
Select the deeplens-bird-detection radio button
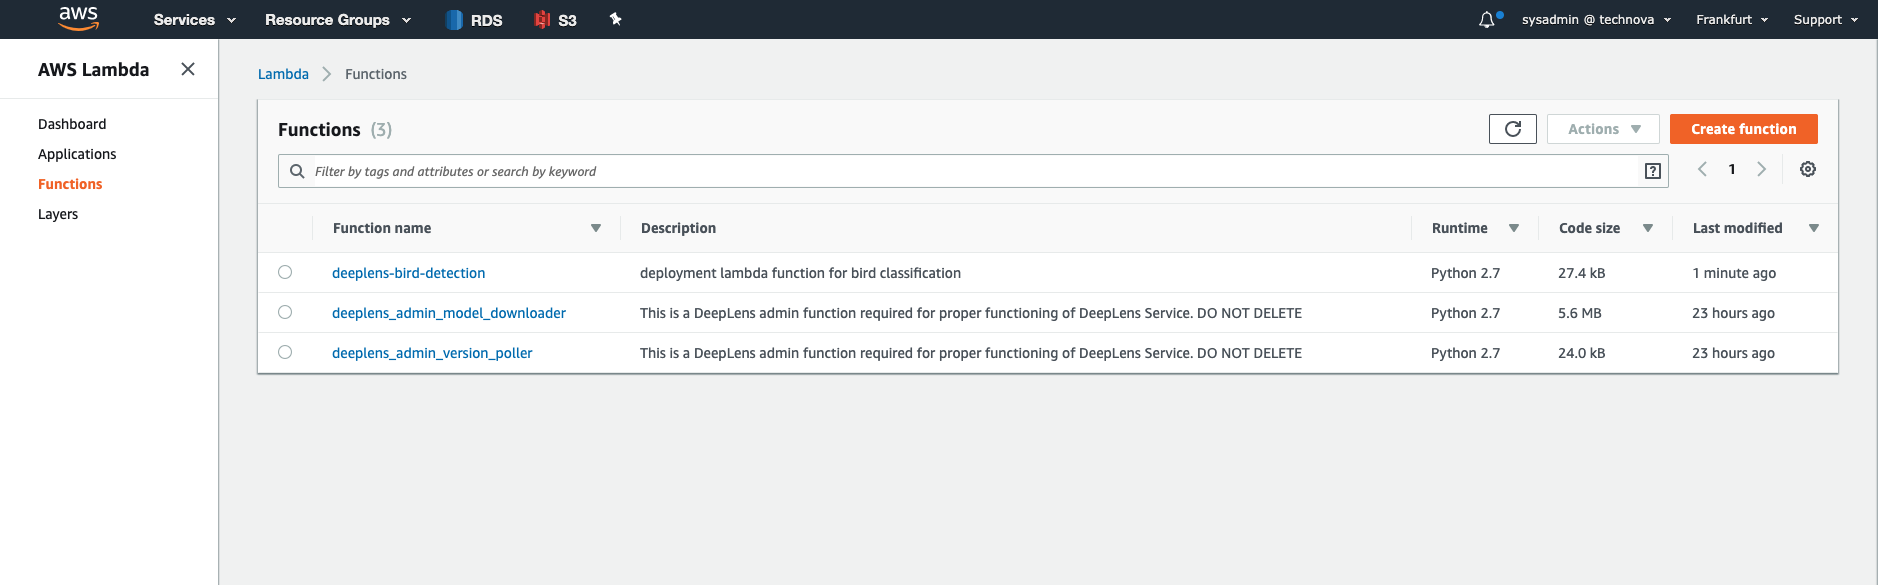[x=285, y=272]
